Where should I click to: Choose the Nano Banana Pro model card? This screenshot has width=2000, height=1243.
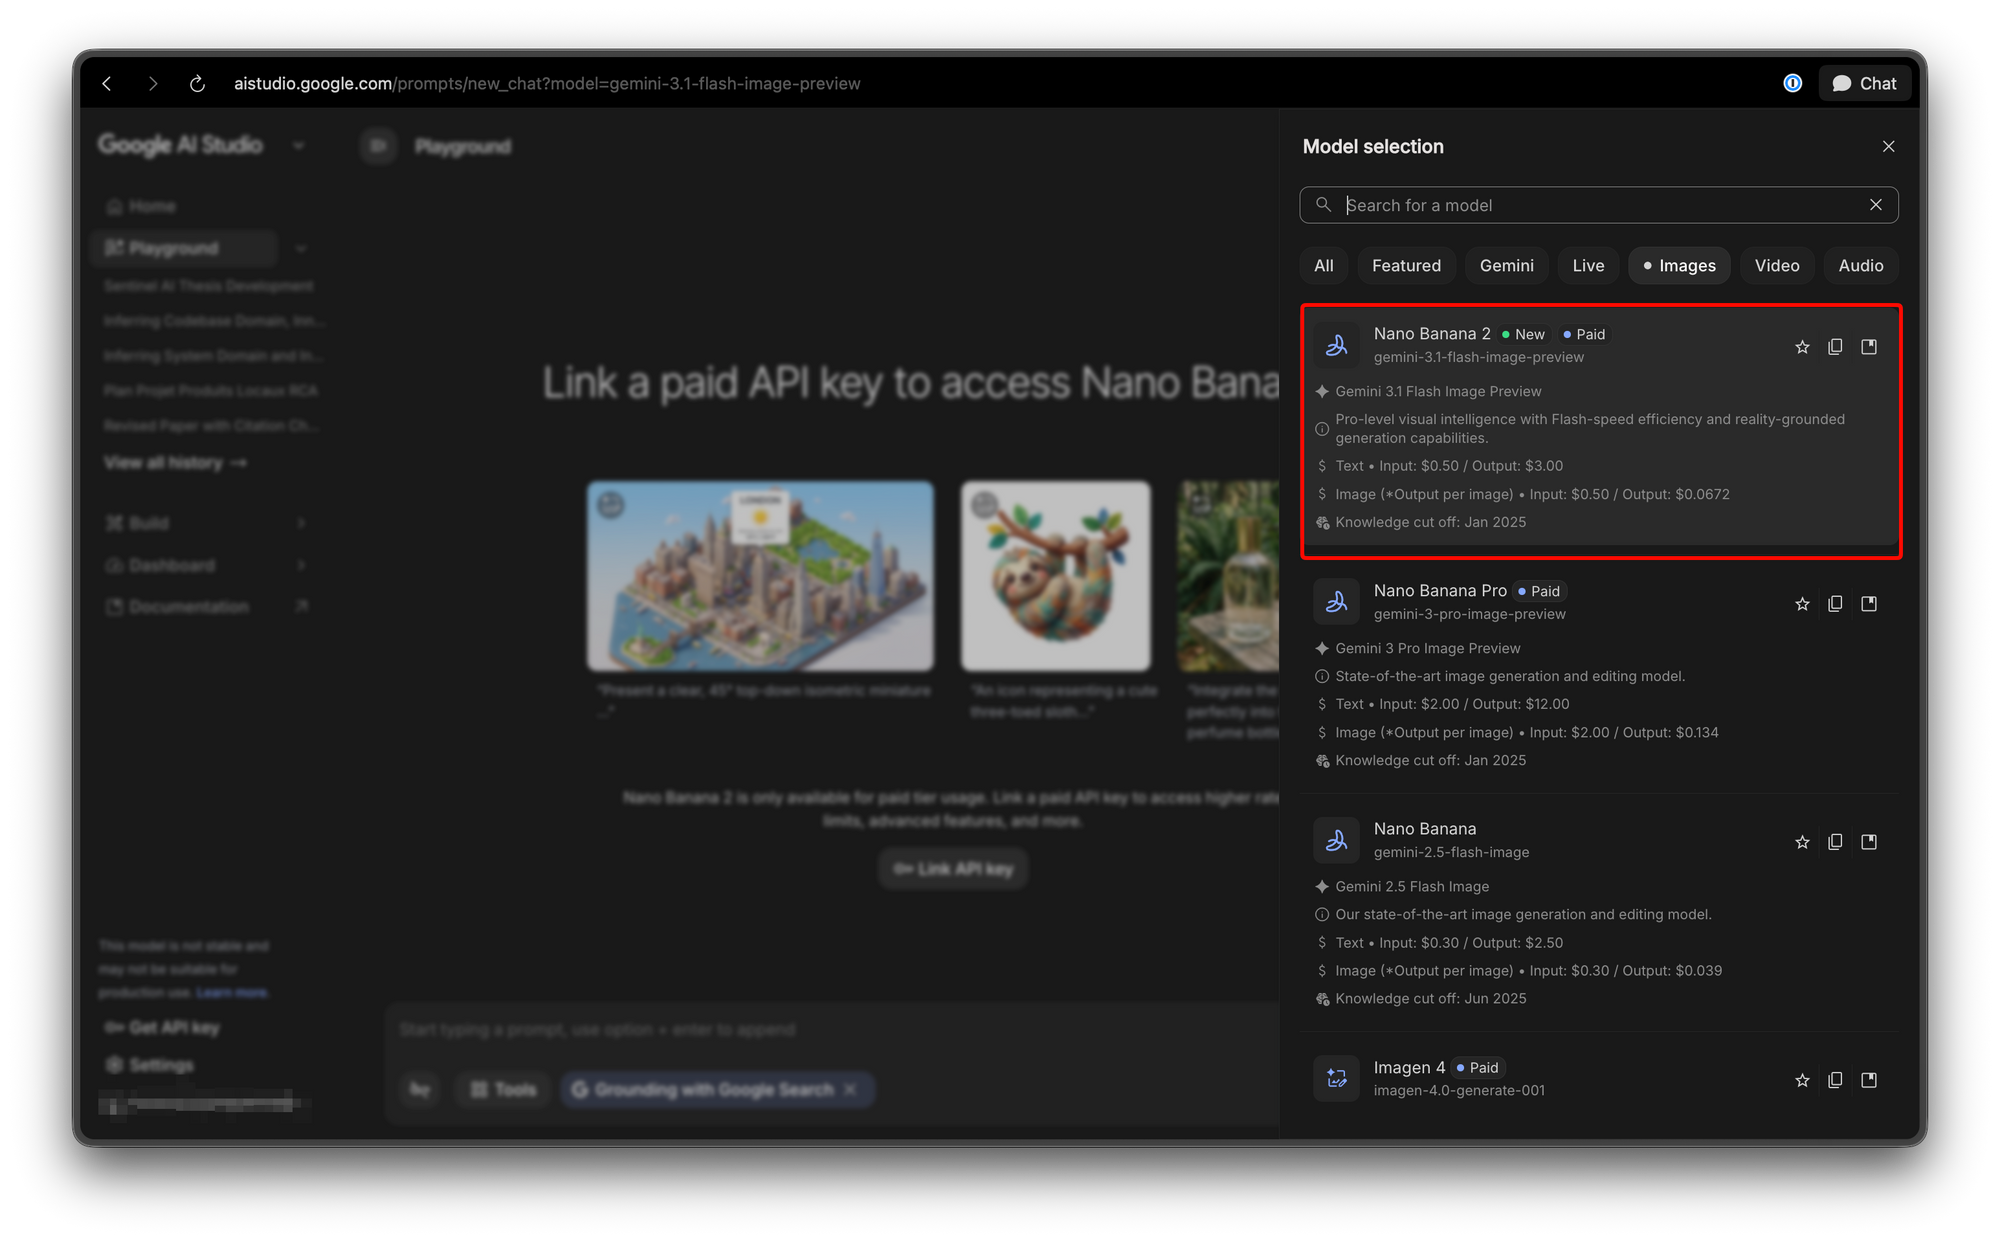point(1599,676)
